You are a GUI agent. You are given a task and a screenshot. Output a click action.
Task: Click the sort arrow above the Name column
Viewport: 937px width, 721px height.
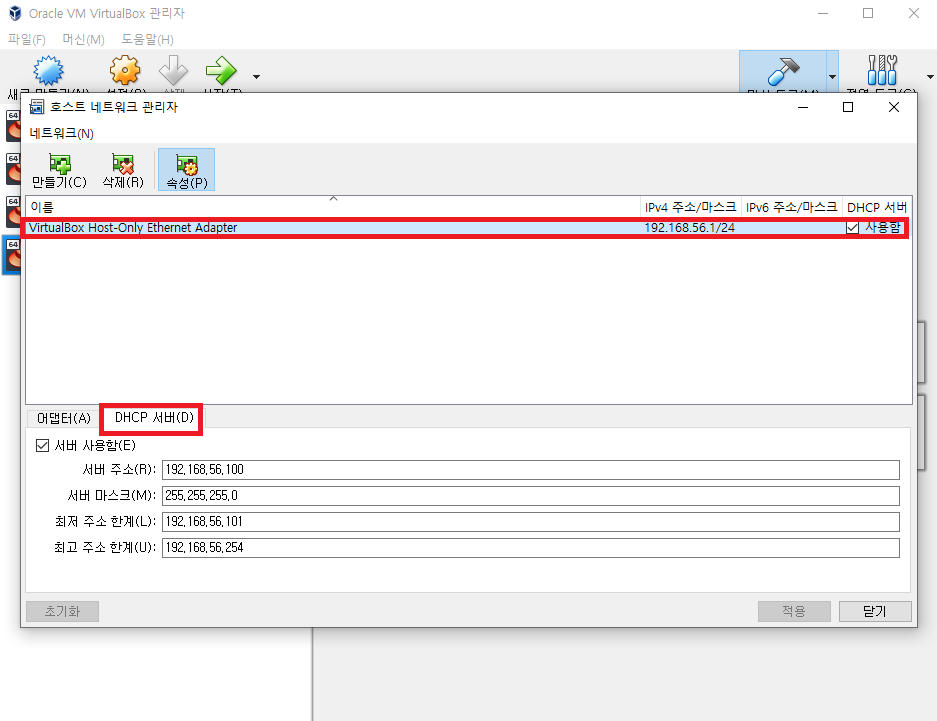point(333,198)
